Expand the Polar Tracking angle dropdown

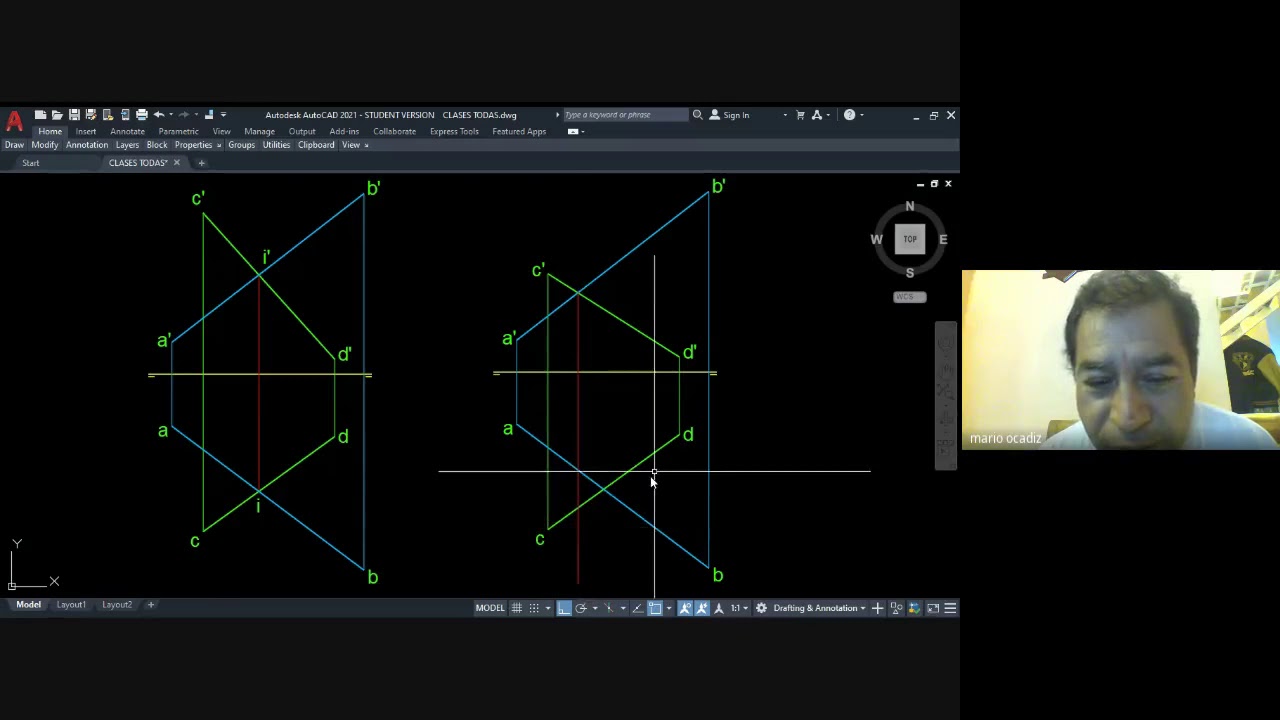tap(595, 608)
